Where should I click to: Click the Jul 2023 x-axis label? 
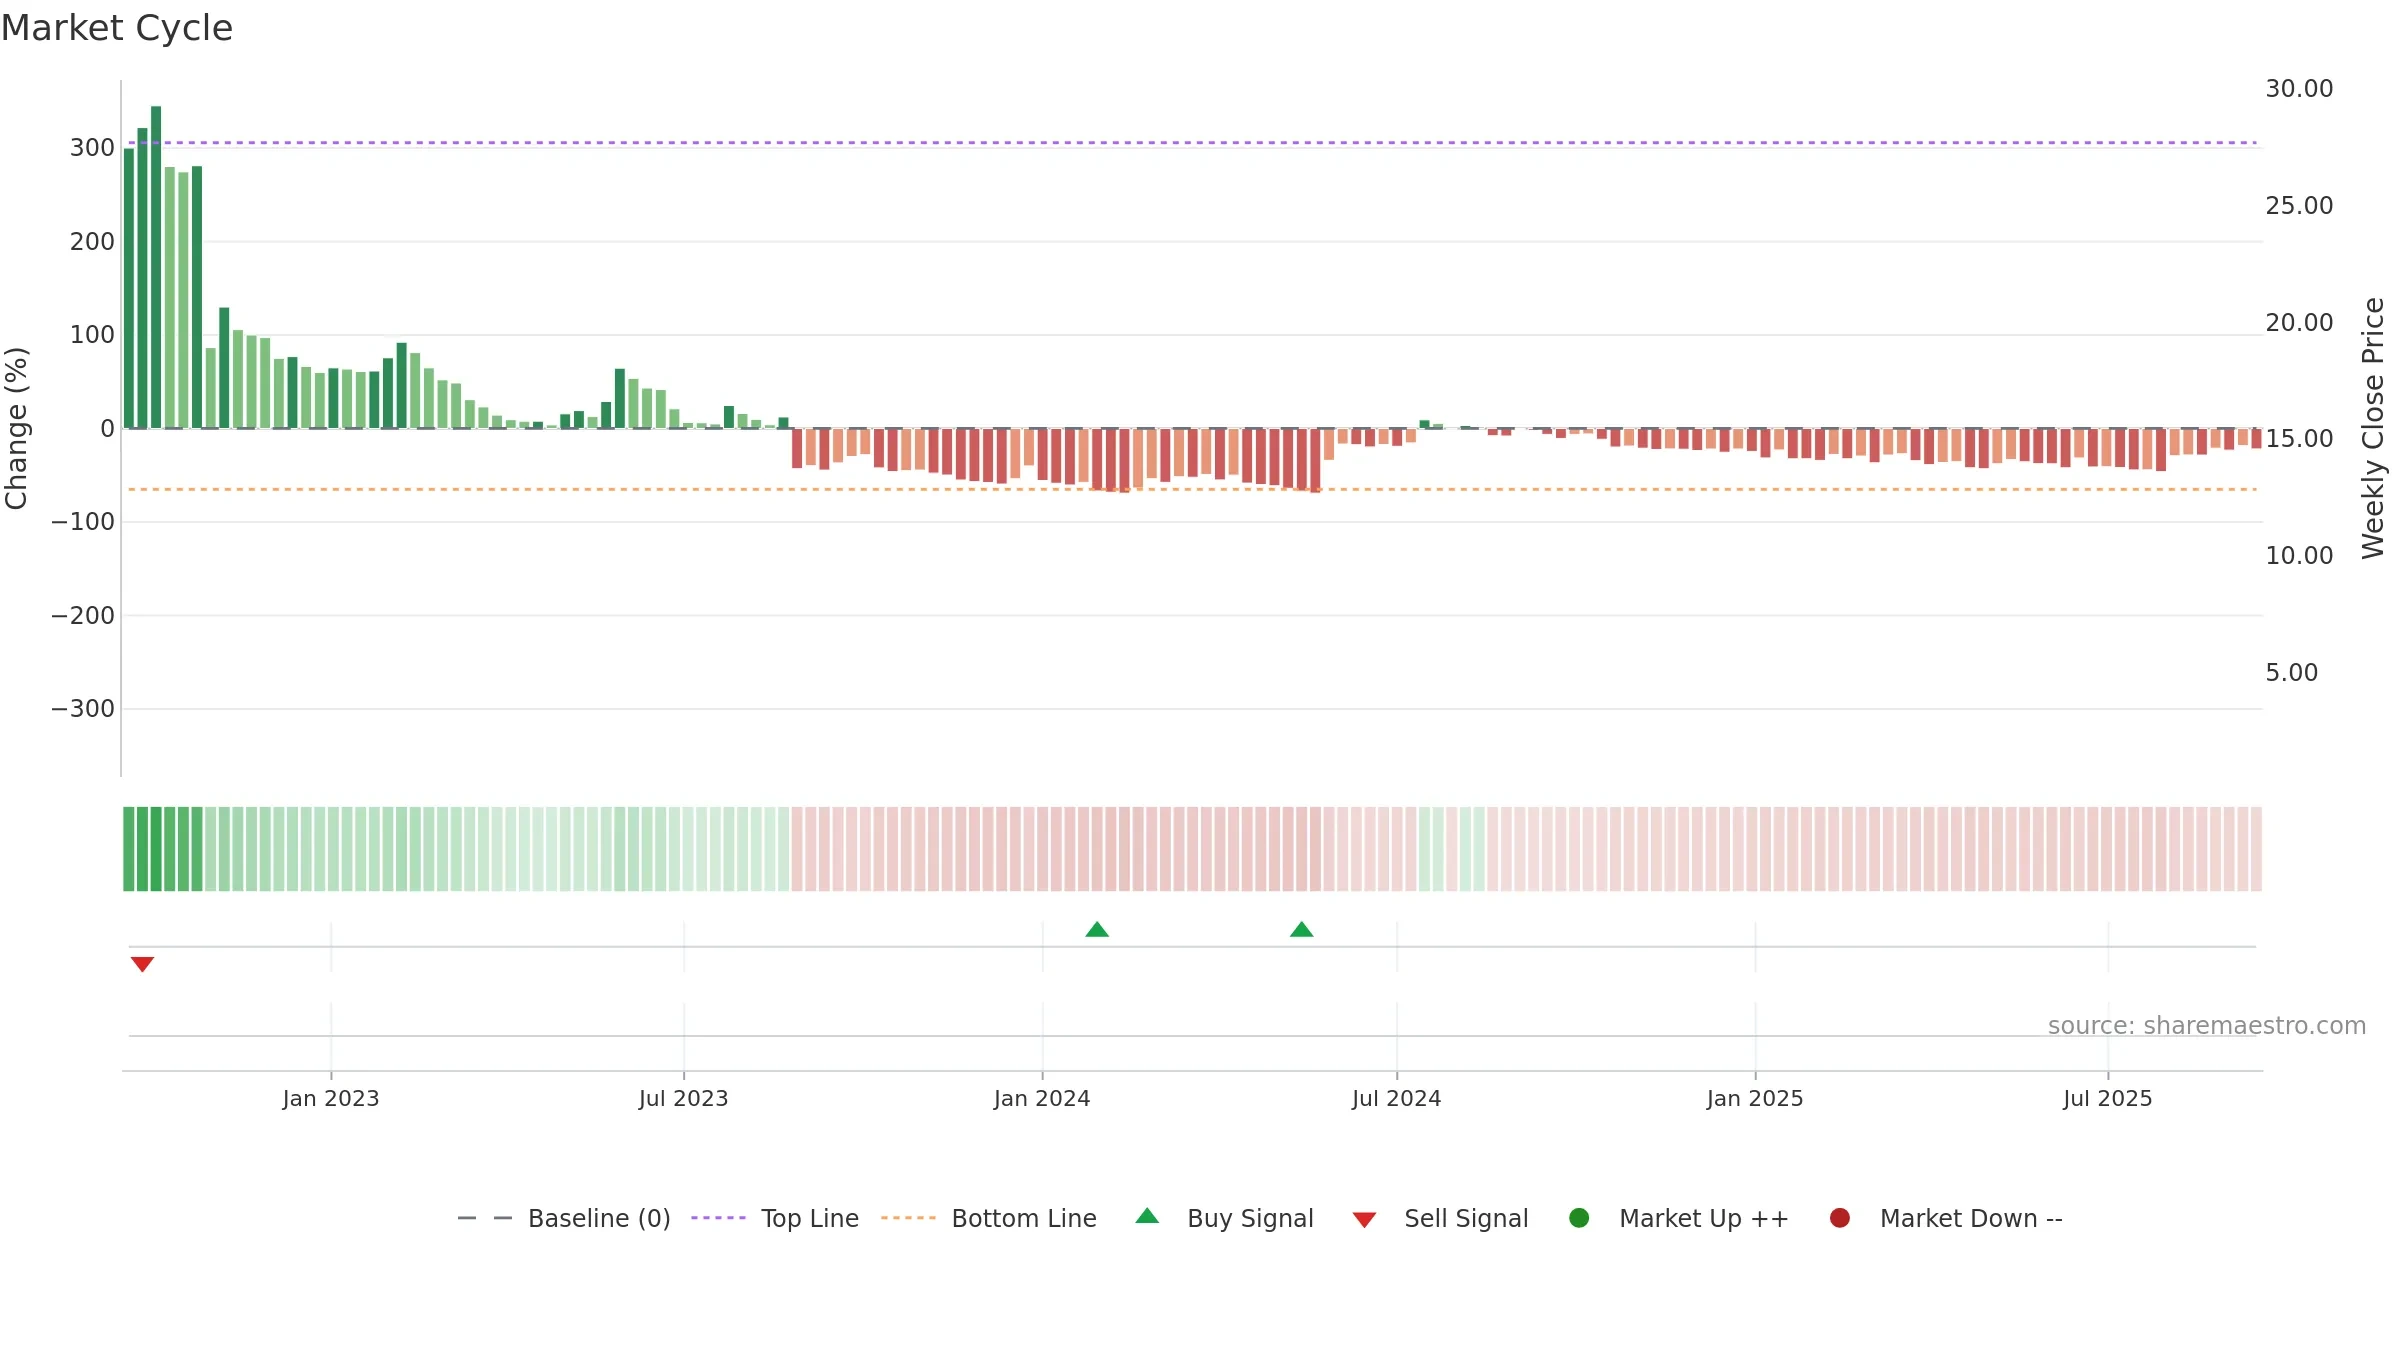[684, 1098]
